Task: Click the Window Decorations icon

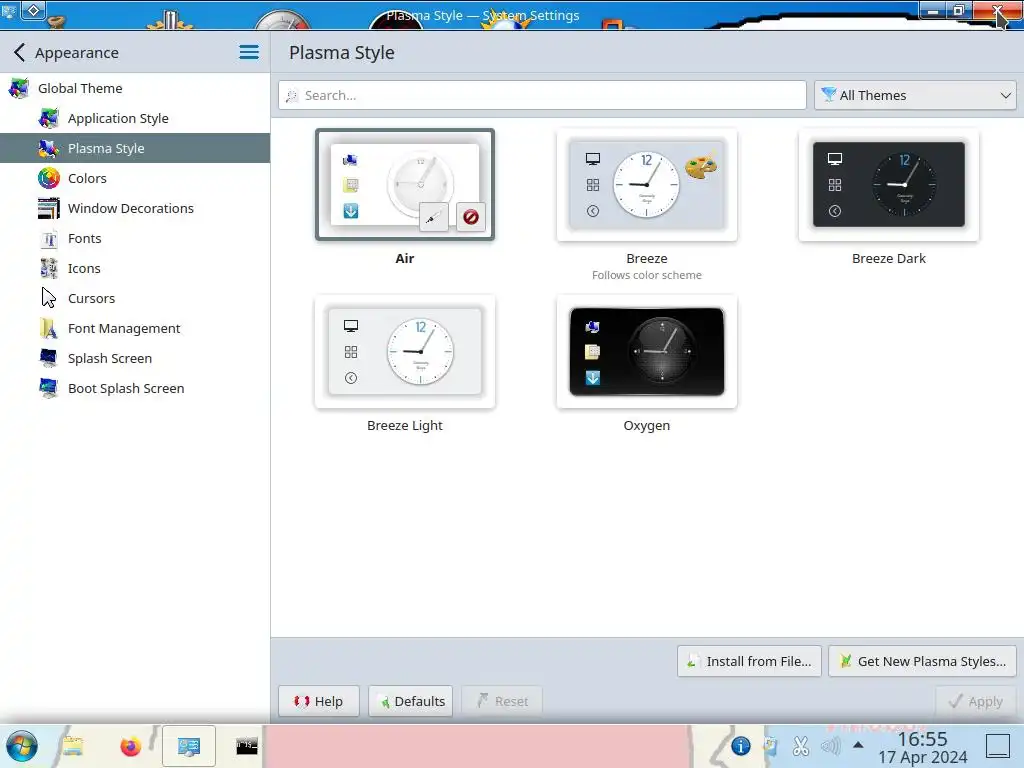Action: pos(48,208)
